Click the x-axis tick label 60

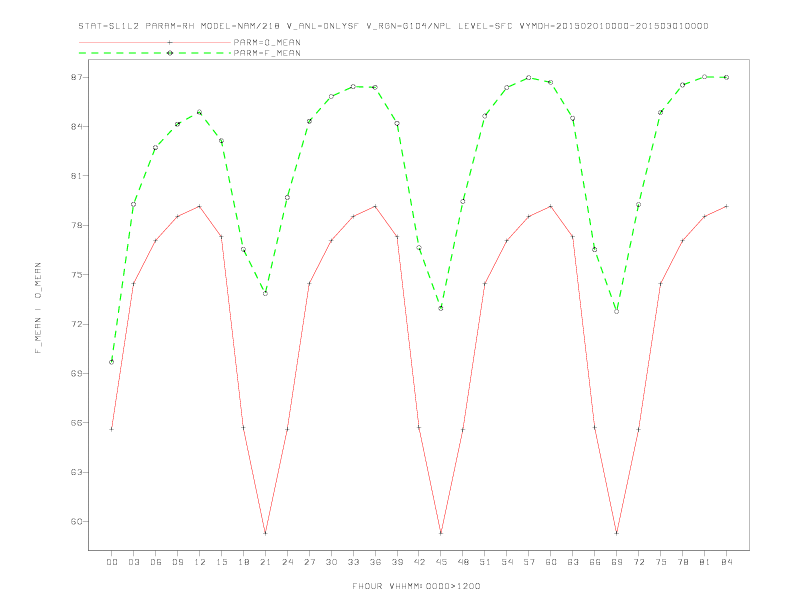tap(551, 562)
